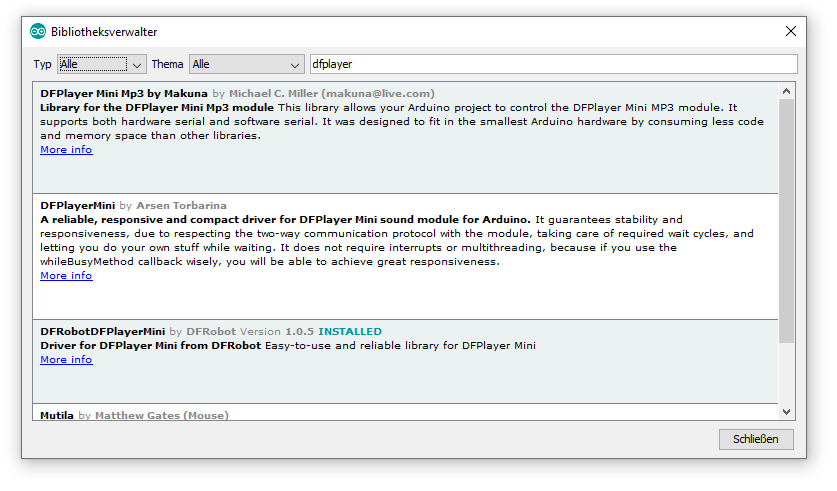Select the DFRobotDFPlayerMini library title
837x491 pixels.
pyautogui.click(x=102, y=331)
